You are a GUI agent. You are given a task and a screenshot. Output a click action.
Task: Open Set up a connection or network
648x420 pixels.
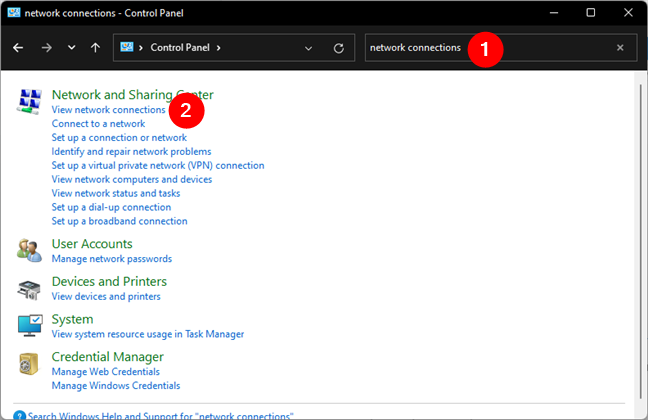pos(119,138)
